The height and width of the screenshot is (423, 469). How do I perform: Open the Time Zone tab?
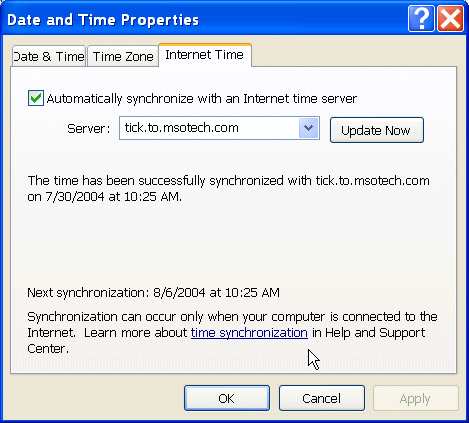[123, 56]
